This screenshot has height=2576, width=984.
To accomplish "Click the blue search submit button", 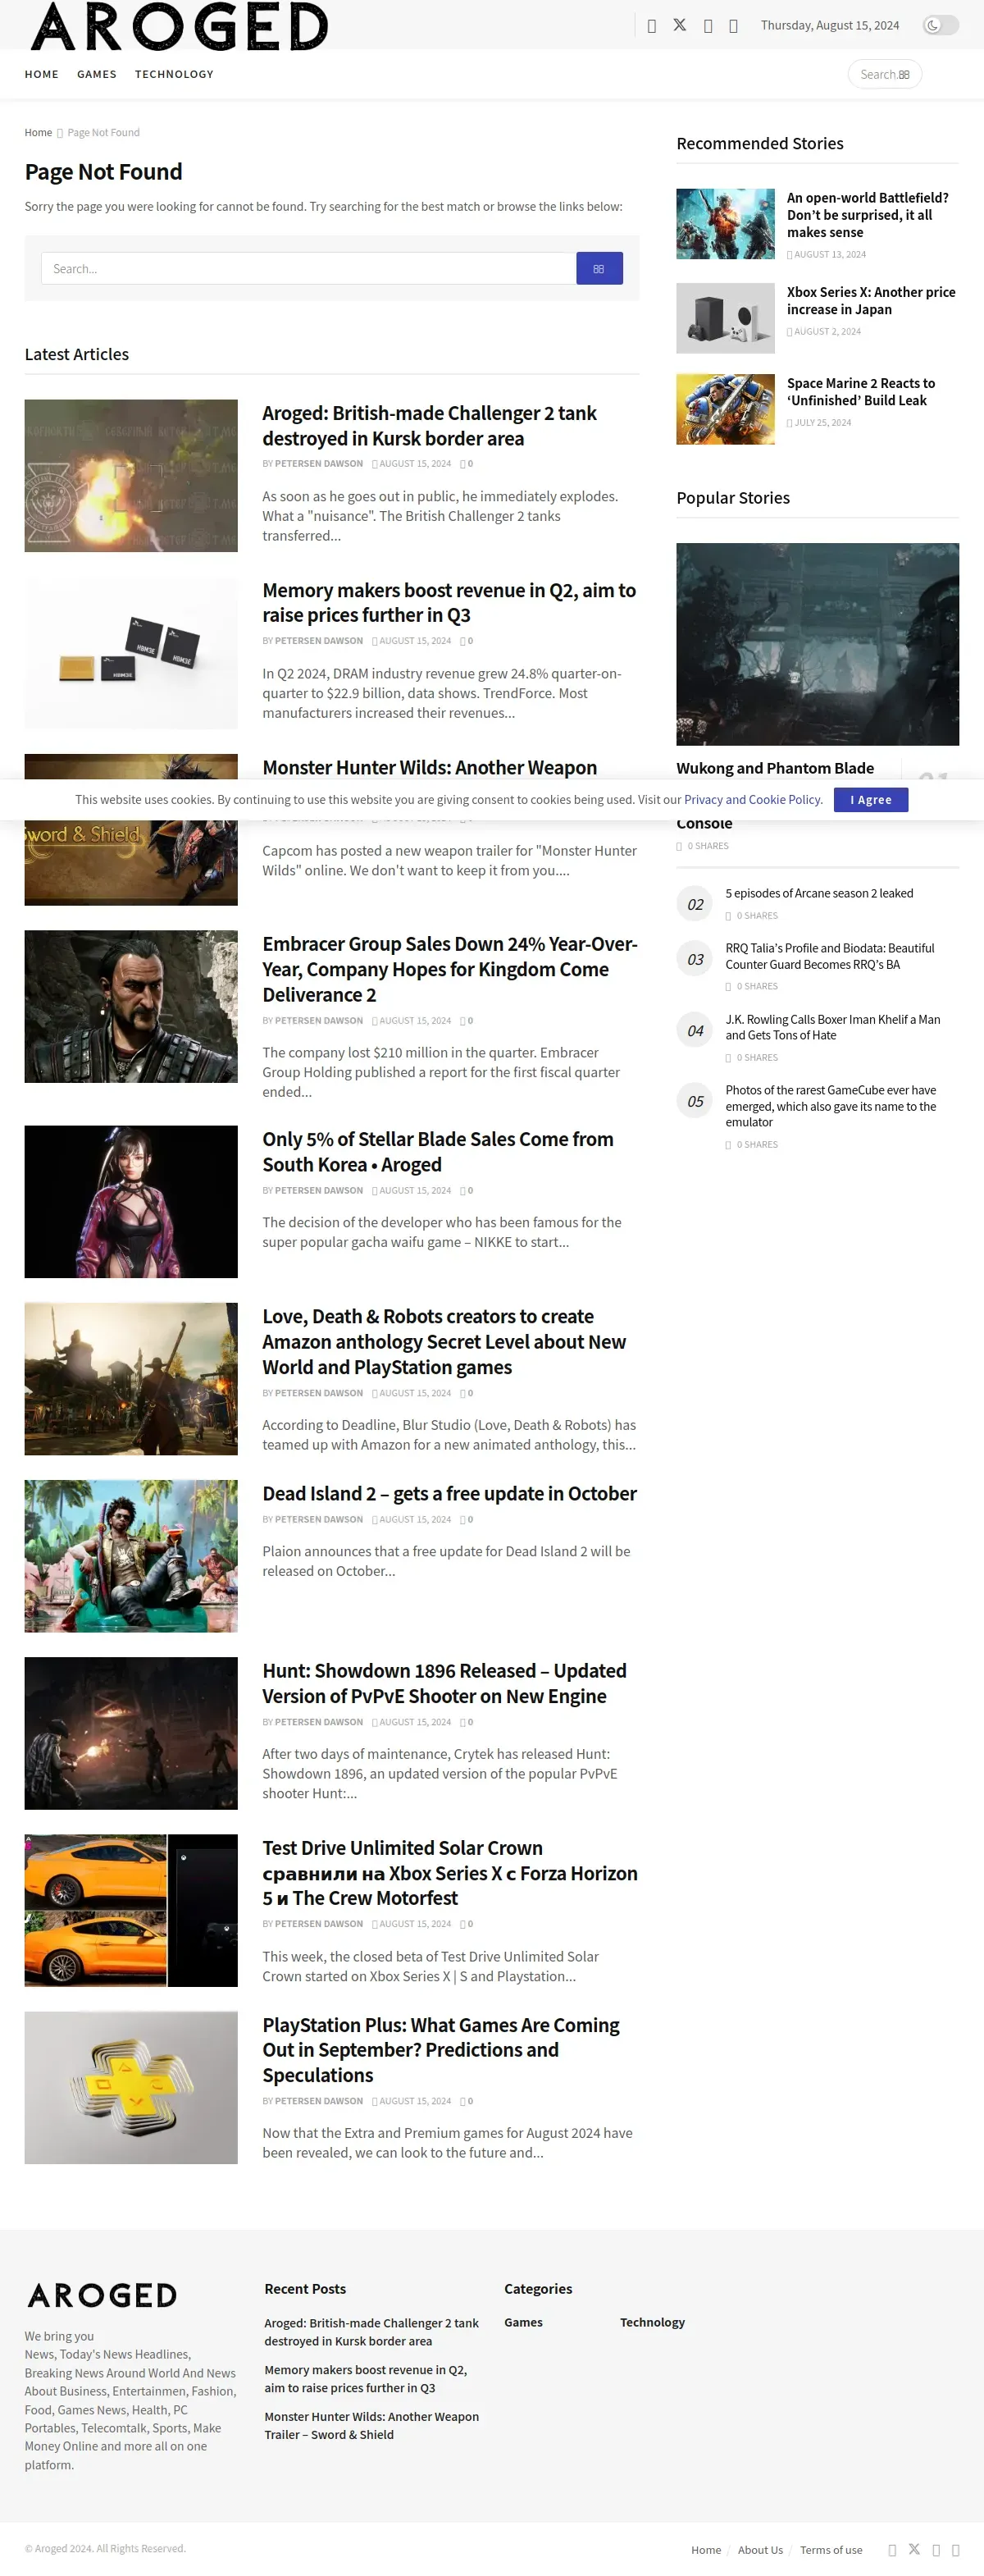I will point(599,268).
